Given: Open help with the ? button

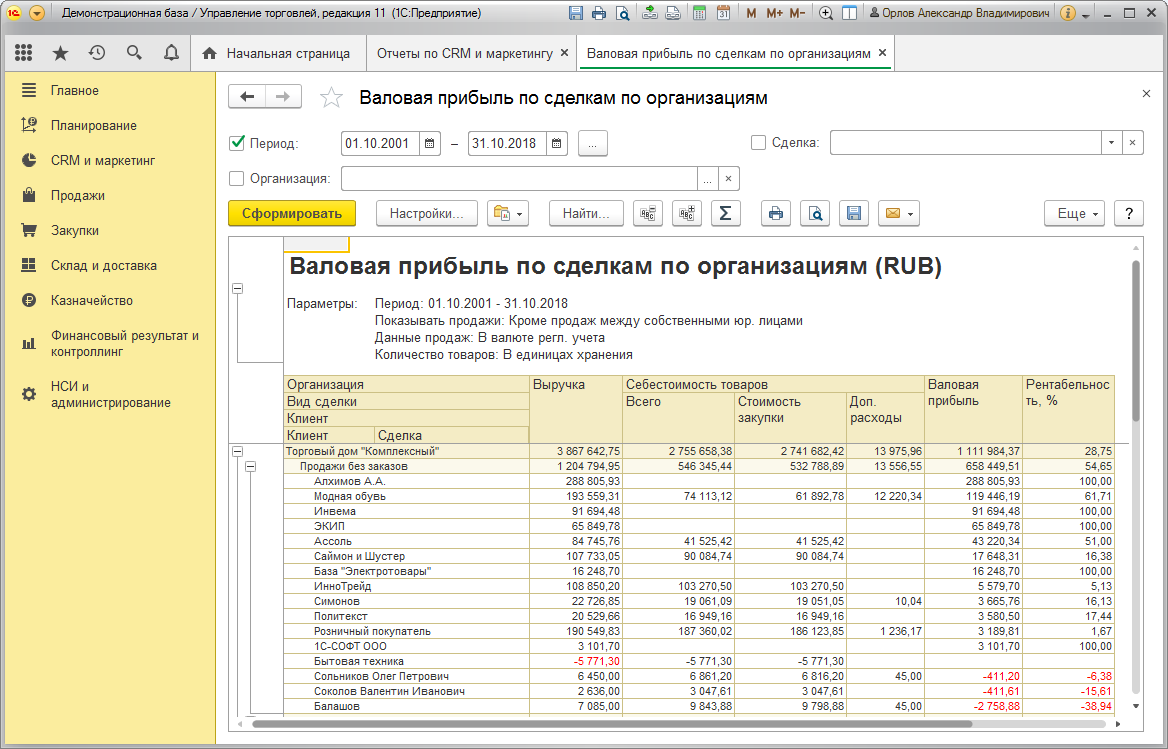Looking at the screenshot, I should pyautogui.click(x=1129, y=214).
